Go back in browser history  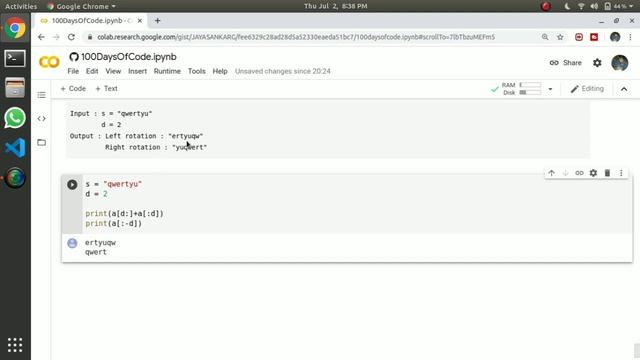point(41,37)
